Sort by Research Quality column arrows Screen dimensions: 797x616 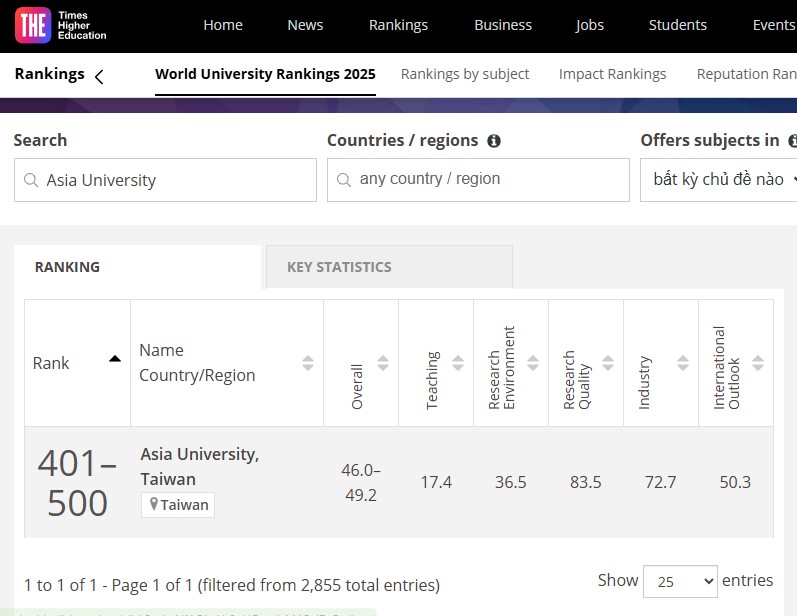click(608, 363)
